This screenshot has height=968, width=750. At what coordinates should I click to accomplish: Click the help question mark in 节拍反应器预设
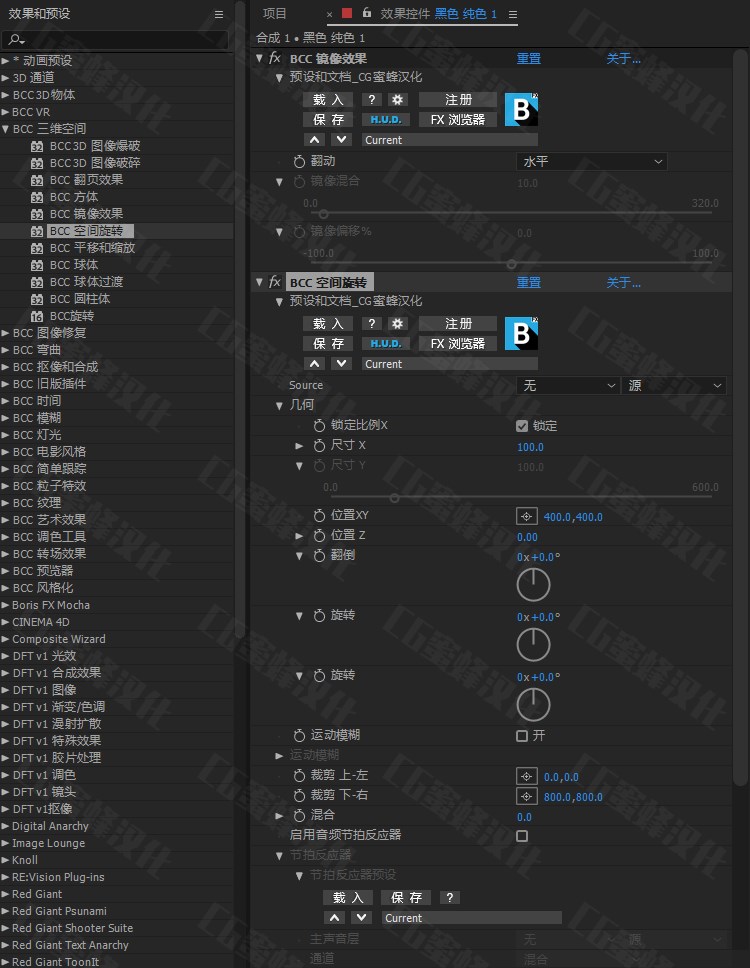[449, 898]
